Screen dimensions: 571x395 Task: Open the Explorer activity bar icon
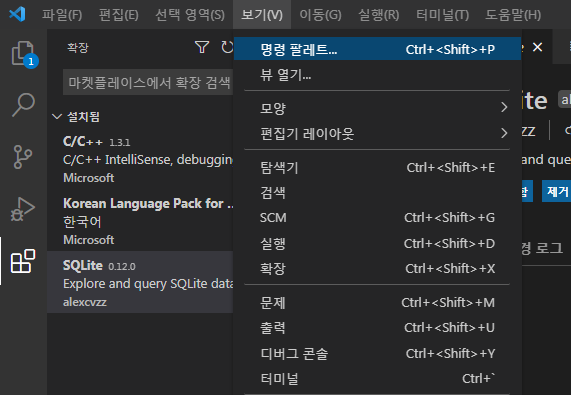click(x=23, y=54)
